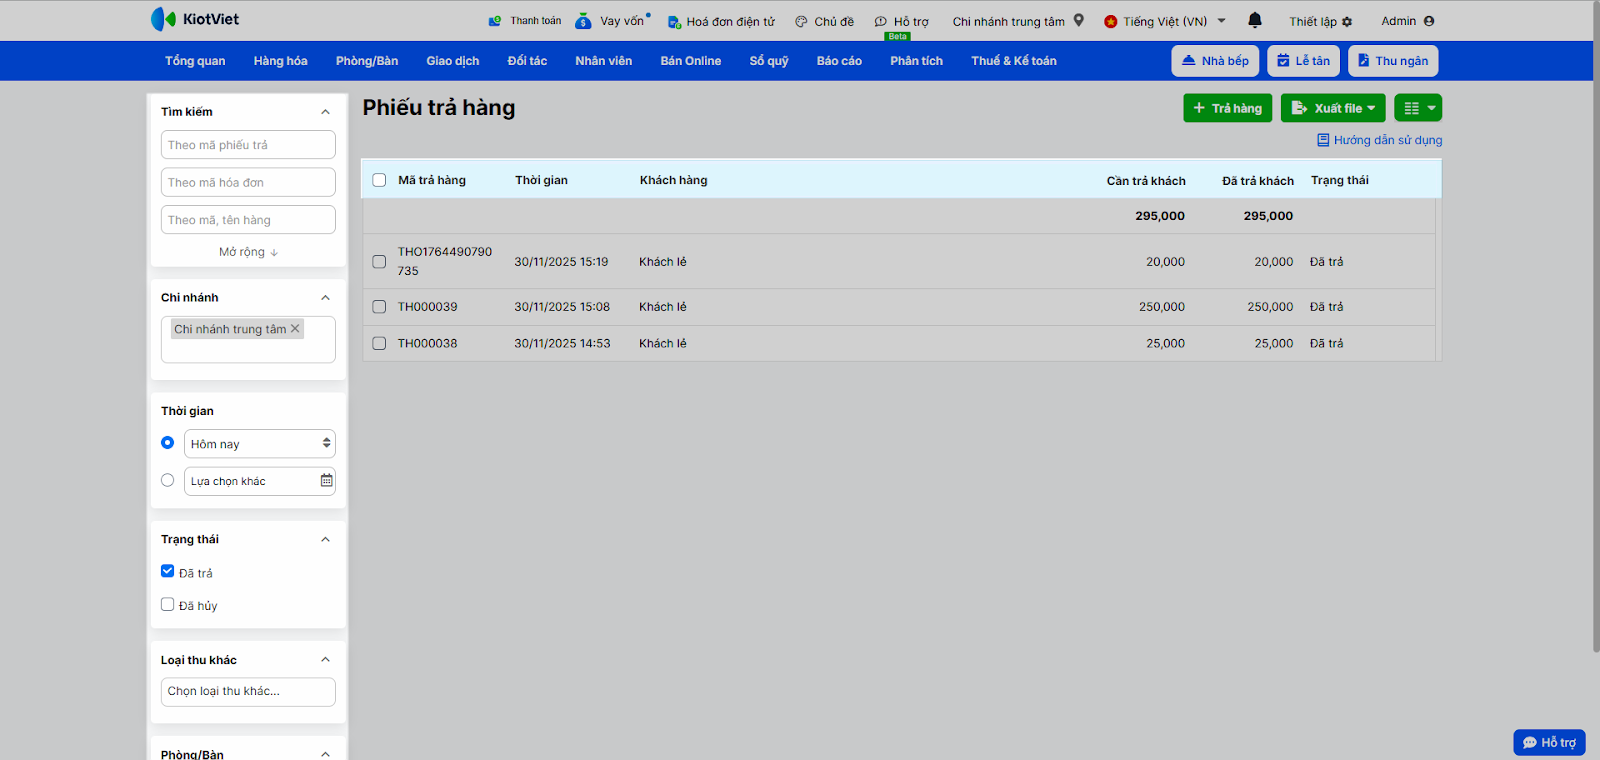This screenshot has width=1600, height=760.
Task: Tick checkbox for TH000039 row
Action: pyautogui.click(x=379, y=307)
